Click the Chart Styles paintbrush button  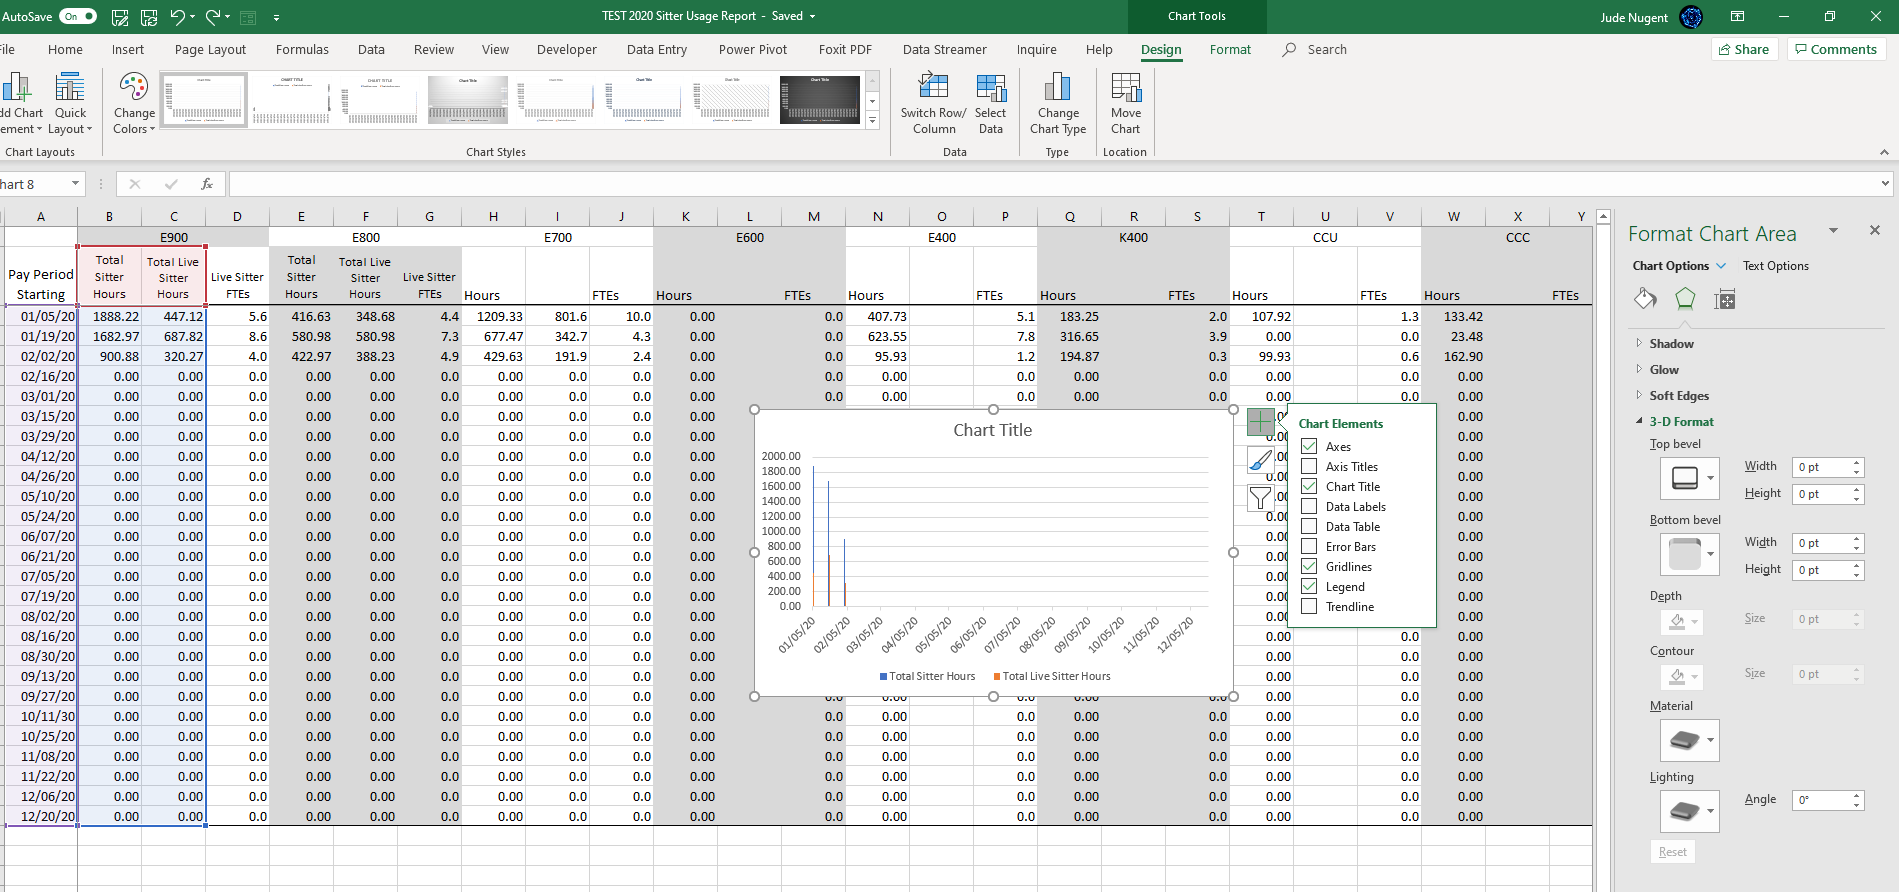(x=1260, y=460)
